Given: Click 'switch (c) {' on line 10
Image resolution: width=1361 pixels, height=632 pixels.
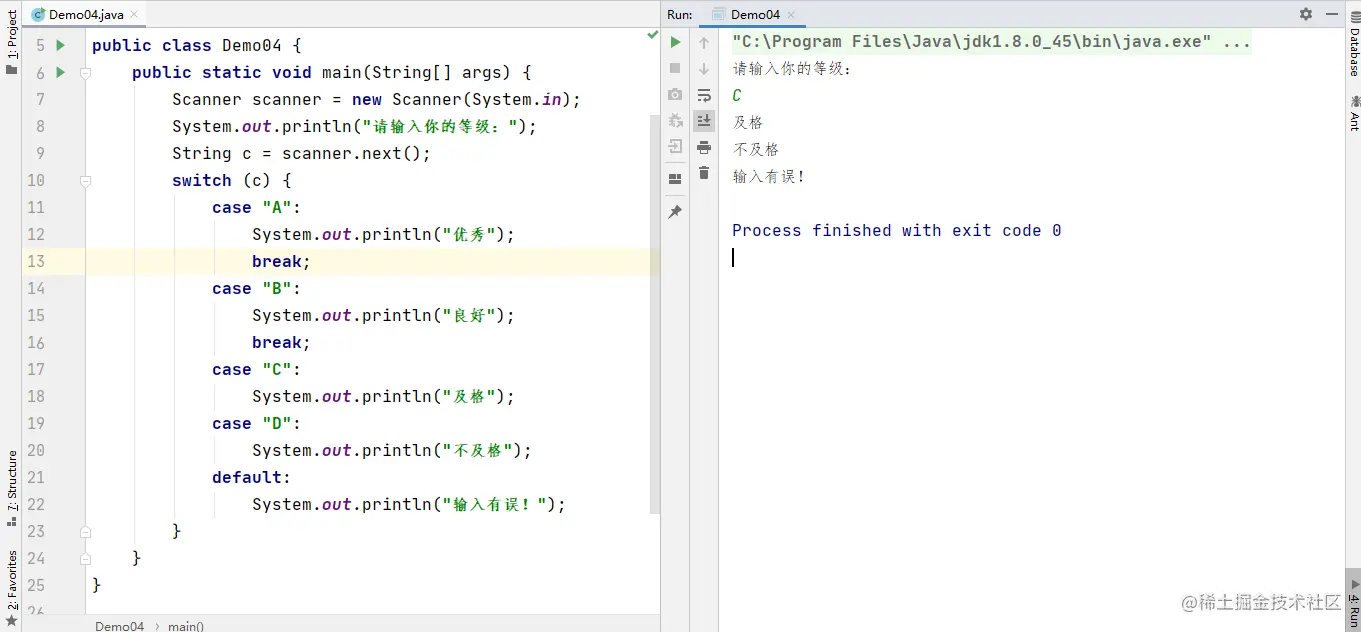Looking at the screenshot, I should (231, 180).
